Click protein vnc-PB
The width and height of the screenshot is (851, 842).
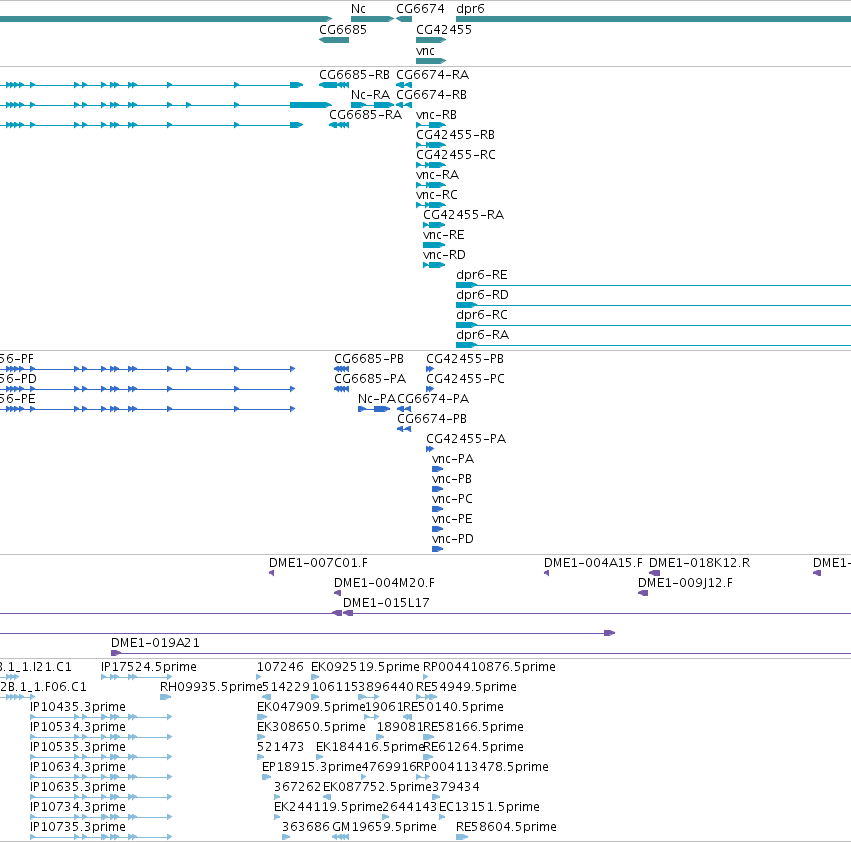(x=452, y=479)
